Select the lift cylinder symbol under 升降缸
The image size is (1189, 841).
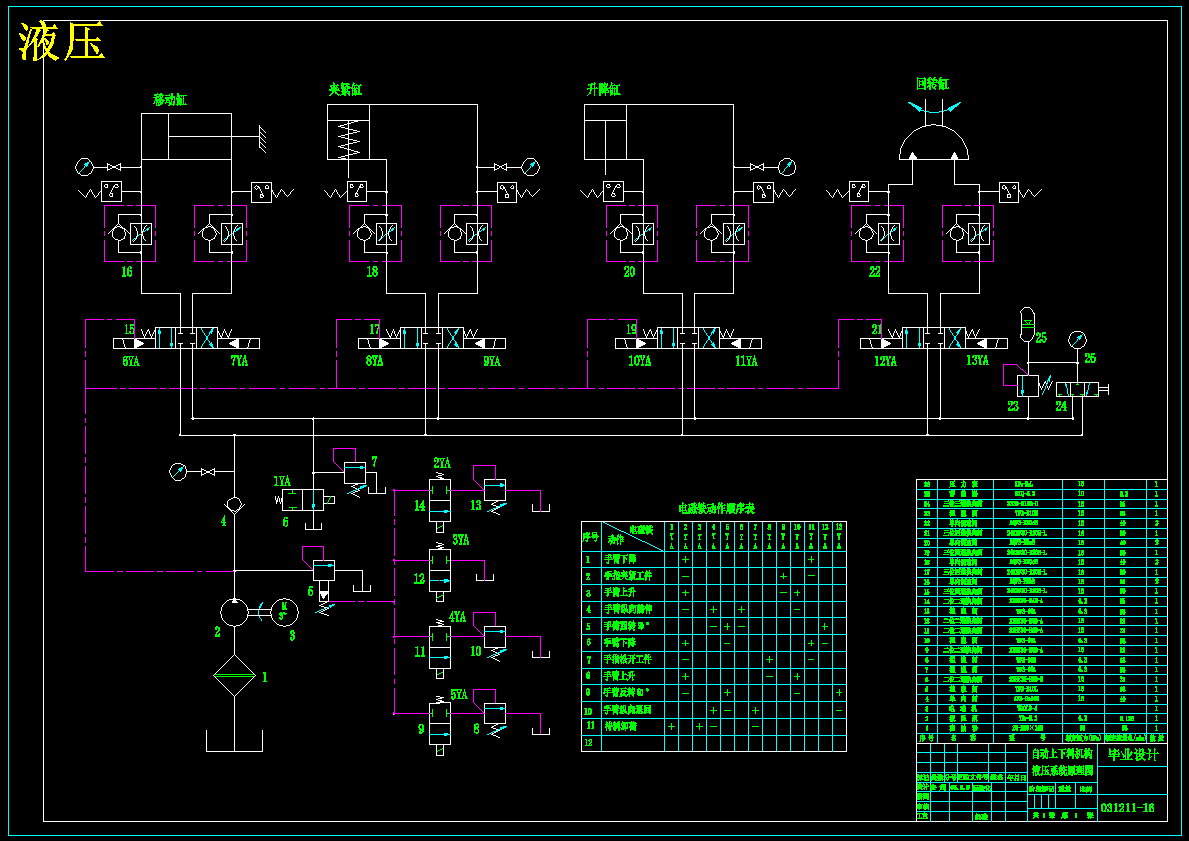605,132
